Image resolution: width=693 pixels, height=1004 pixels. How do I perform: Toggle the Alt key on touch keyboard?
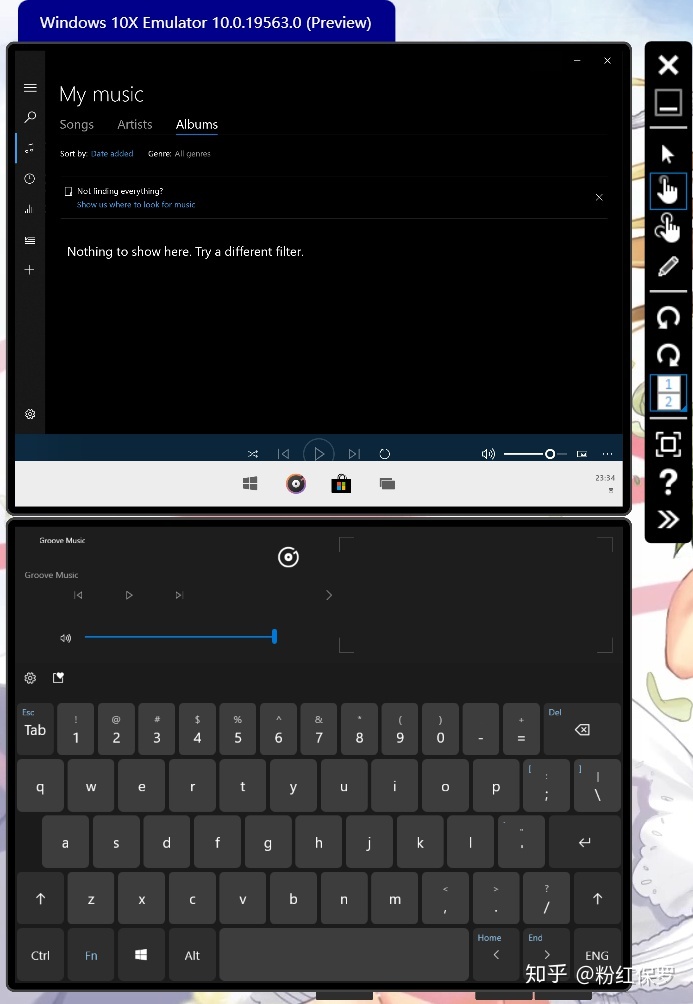pyautogui.click(x=192, y=955)
